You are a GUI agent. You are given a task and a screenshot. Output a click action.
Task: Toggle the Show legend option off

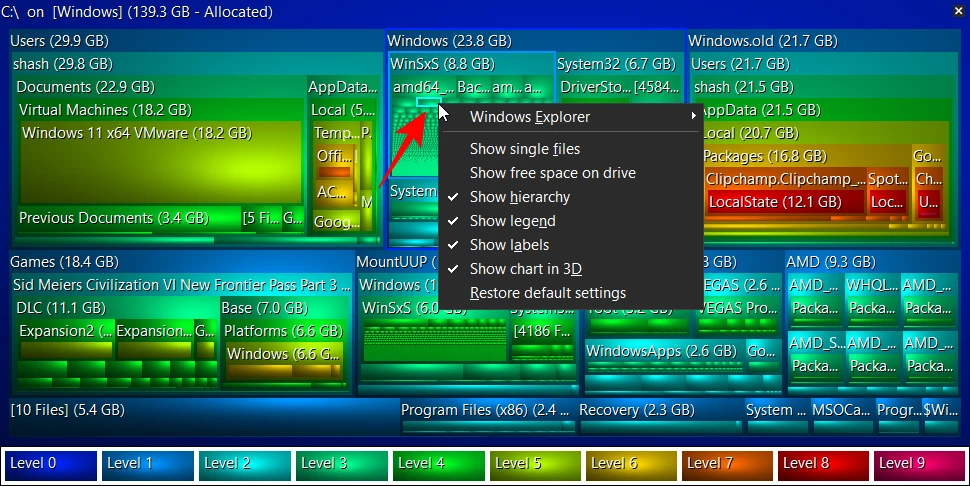coord(512,221)
